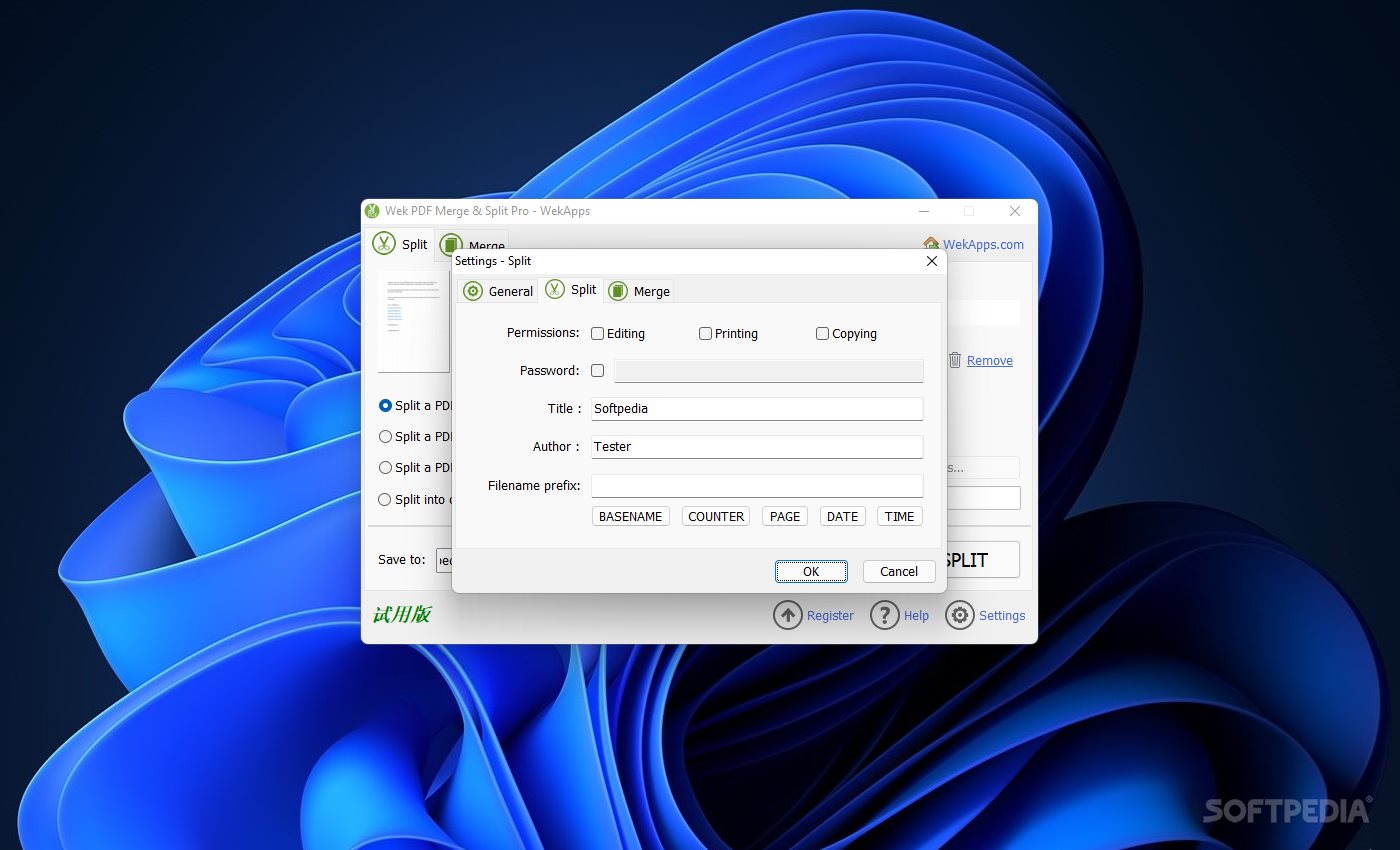Confirm settings with the OK button
Screen dimensions: 1400x850
811,571
